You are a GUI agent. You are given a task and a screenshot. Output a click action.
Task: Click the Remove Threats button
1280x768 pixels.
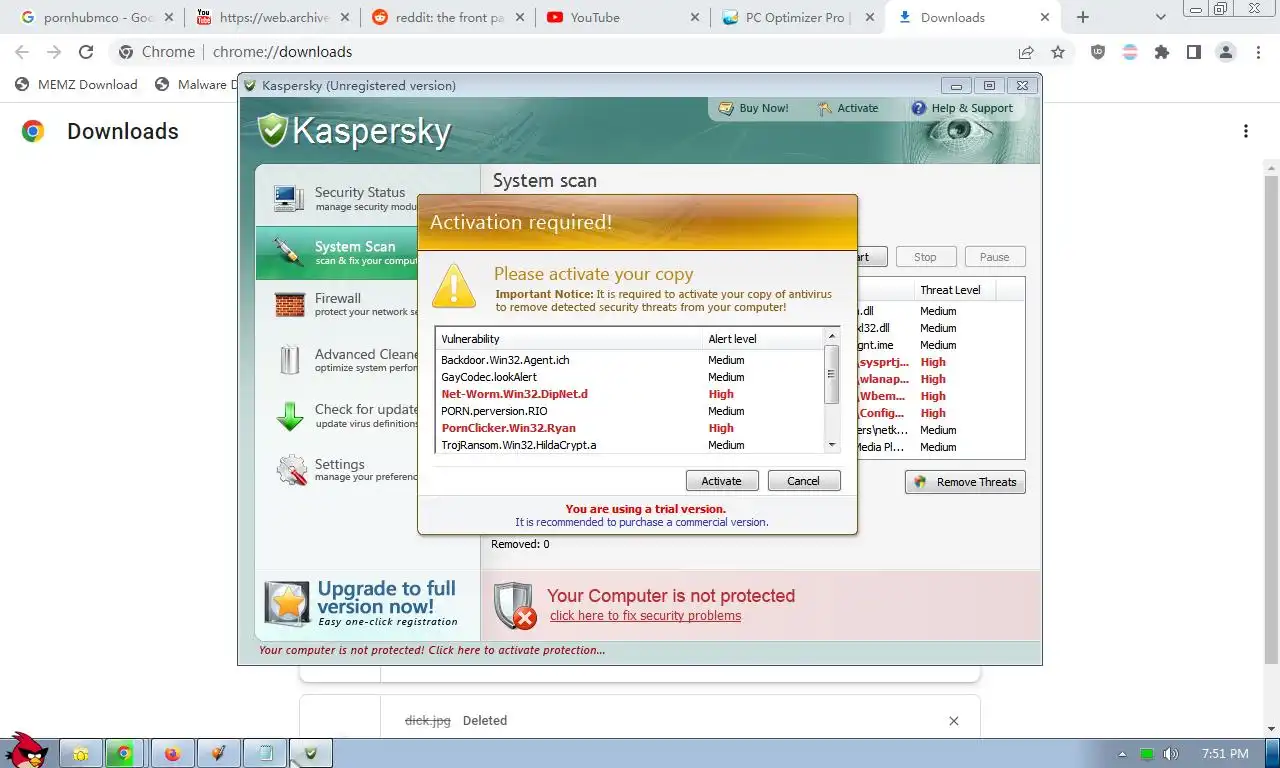(x=965, y=482)
